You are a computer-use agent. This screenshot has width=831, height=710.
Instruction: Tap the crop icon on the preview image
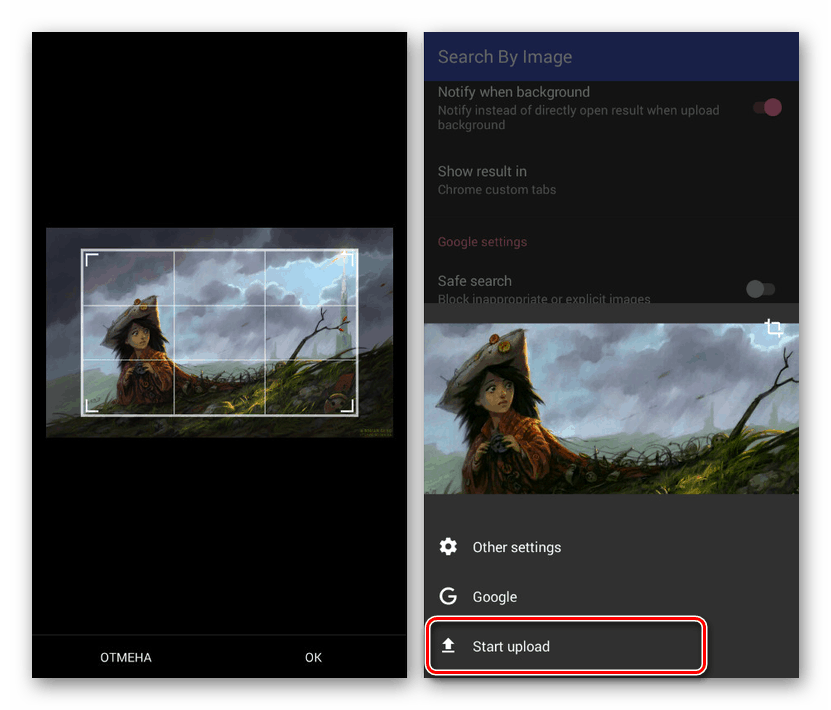click(x=774, y=328)
